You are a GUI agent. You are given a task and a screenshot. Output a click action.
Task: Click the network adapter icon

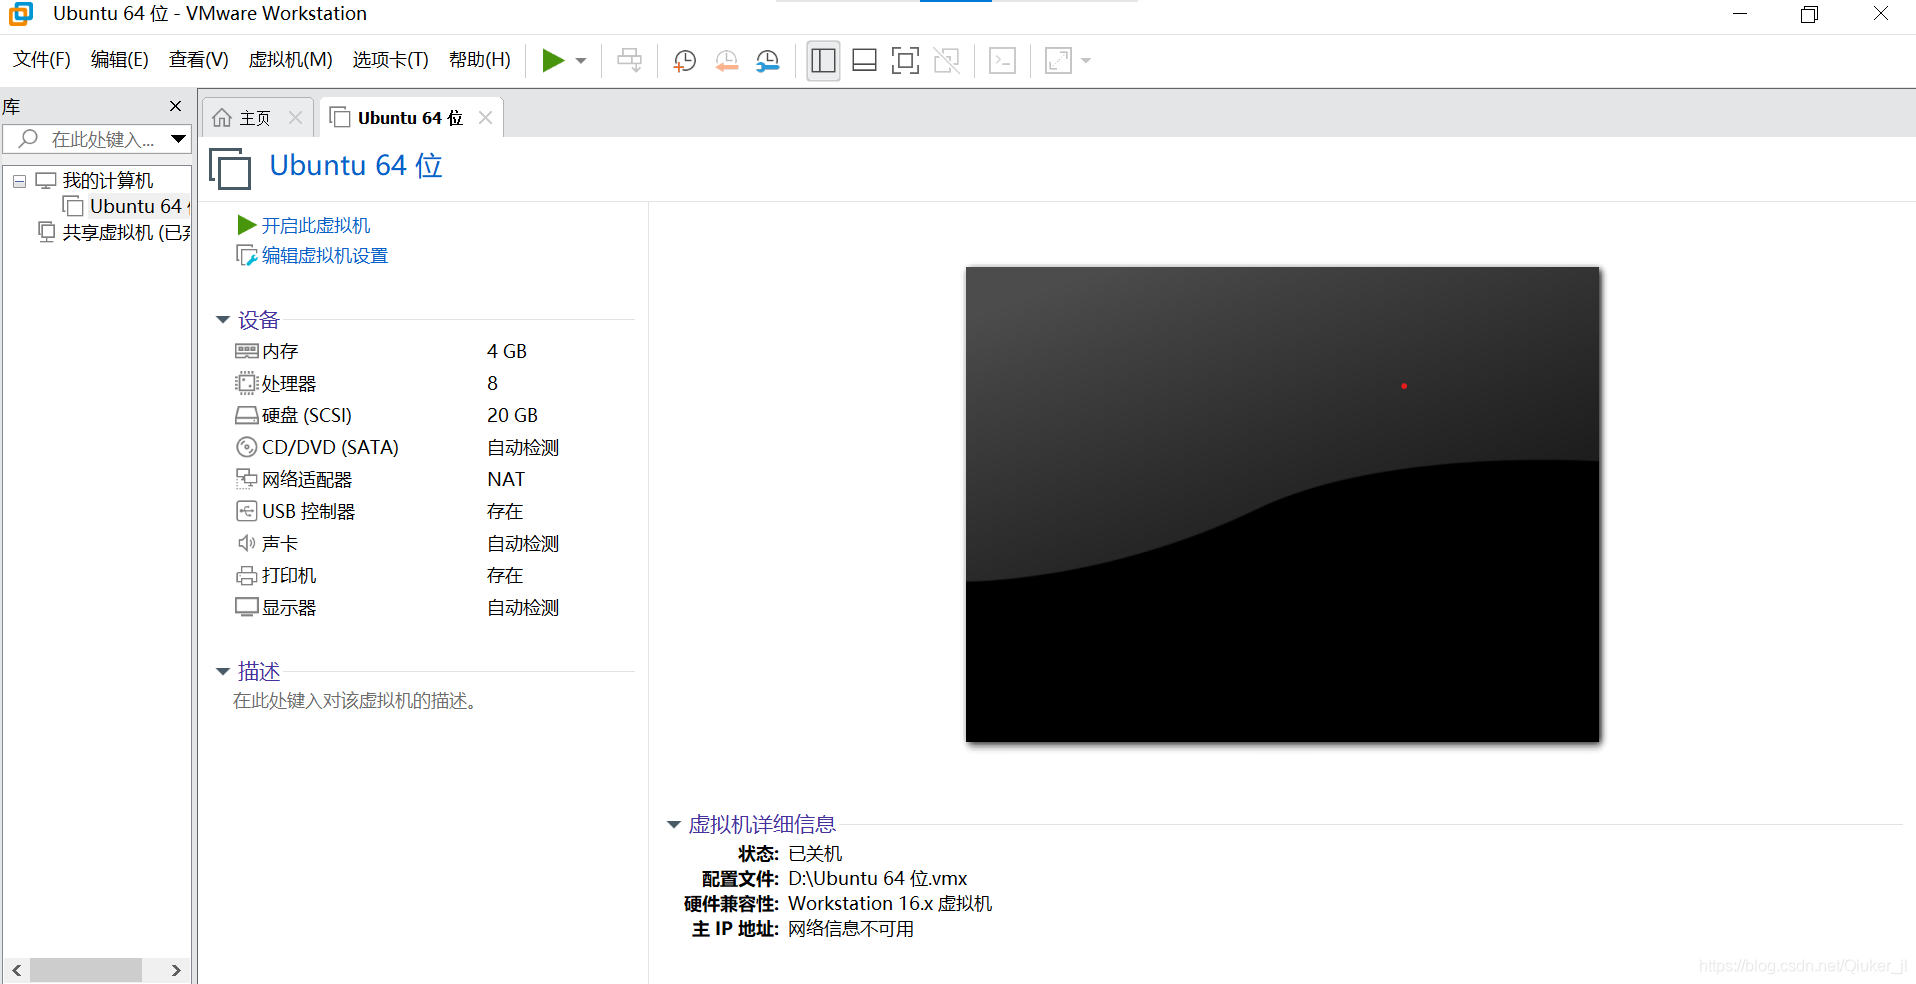pos(247,479)
